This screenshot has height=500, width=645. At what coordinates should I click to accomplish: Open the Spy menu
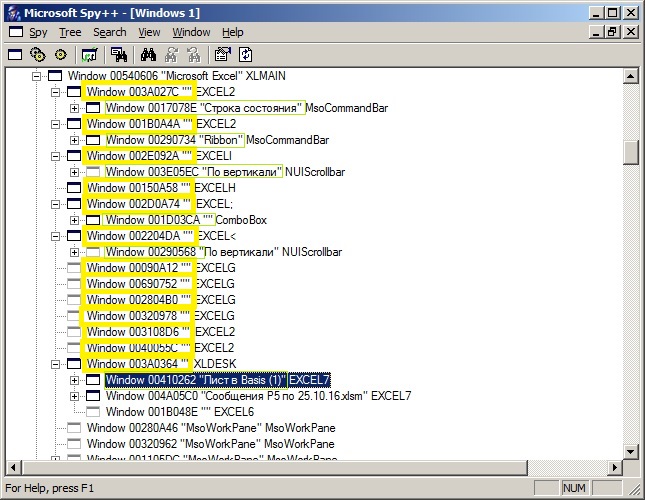pyautogui.click(x=37, y=32)
